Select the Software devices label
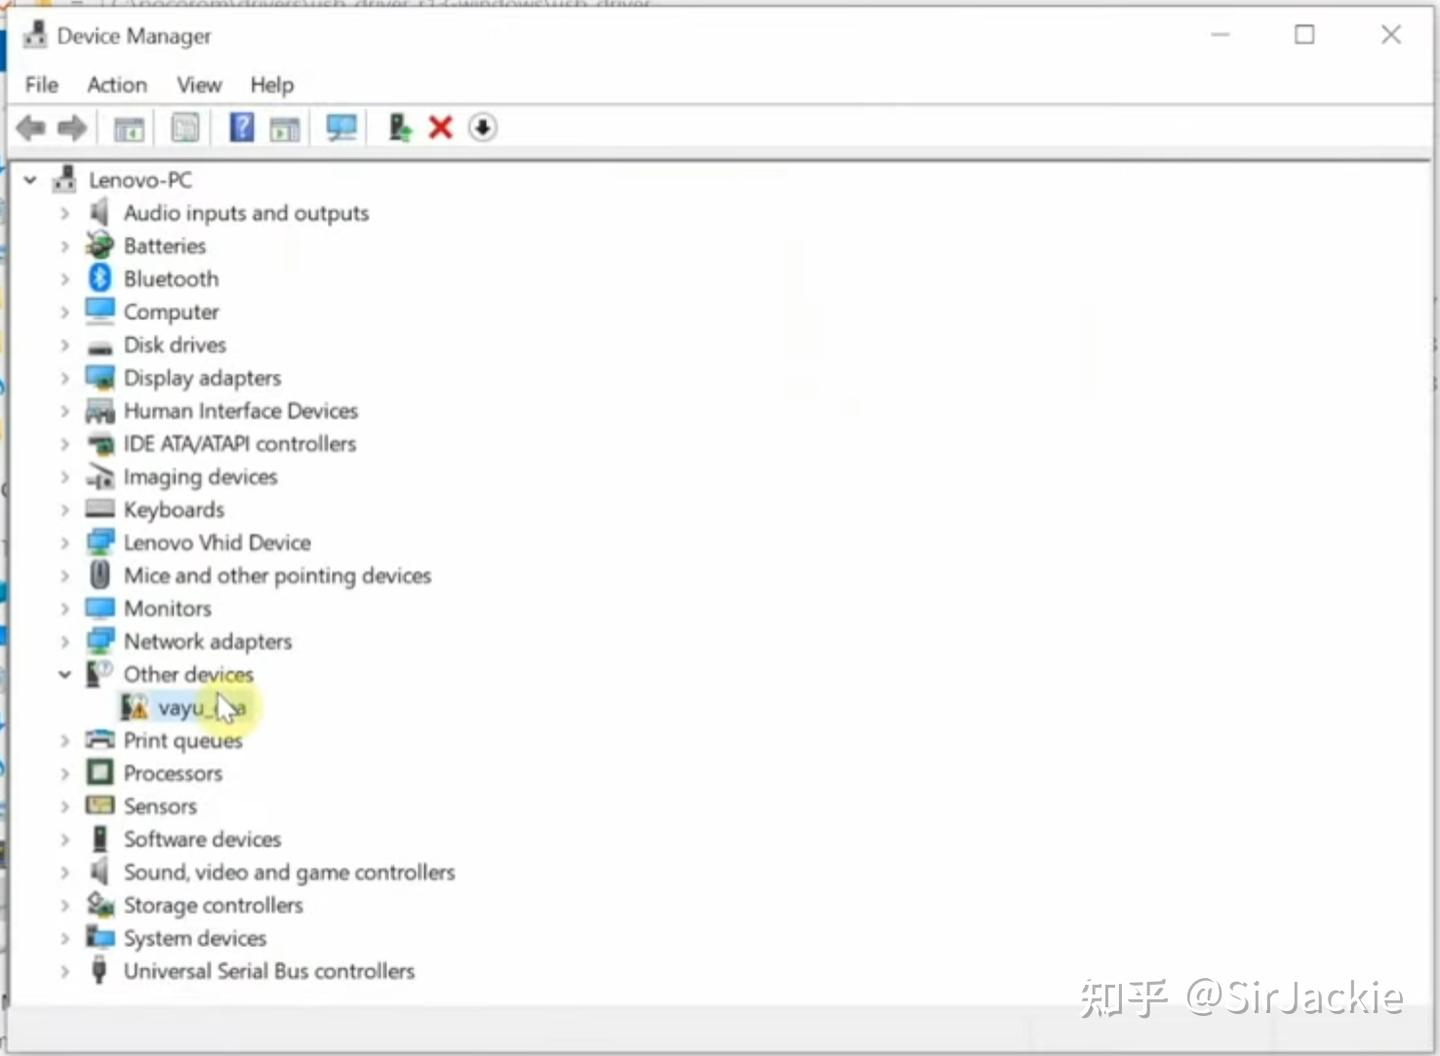This screenshot has width=1440, height=1056. 202,839
